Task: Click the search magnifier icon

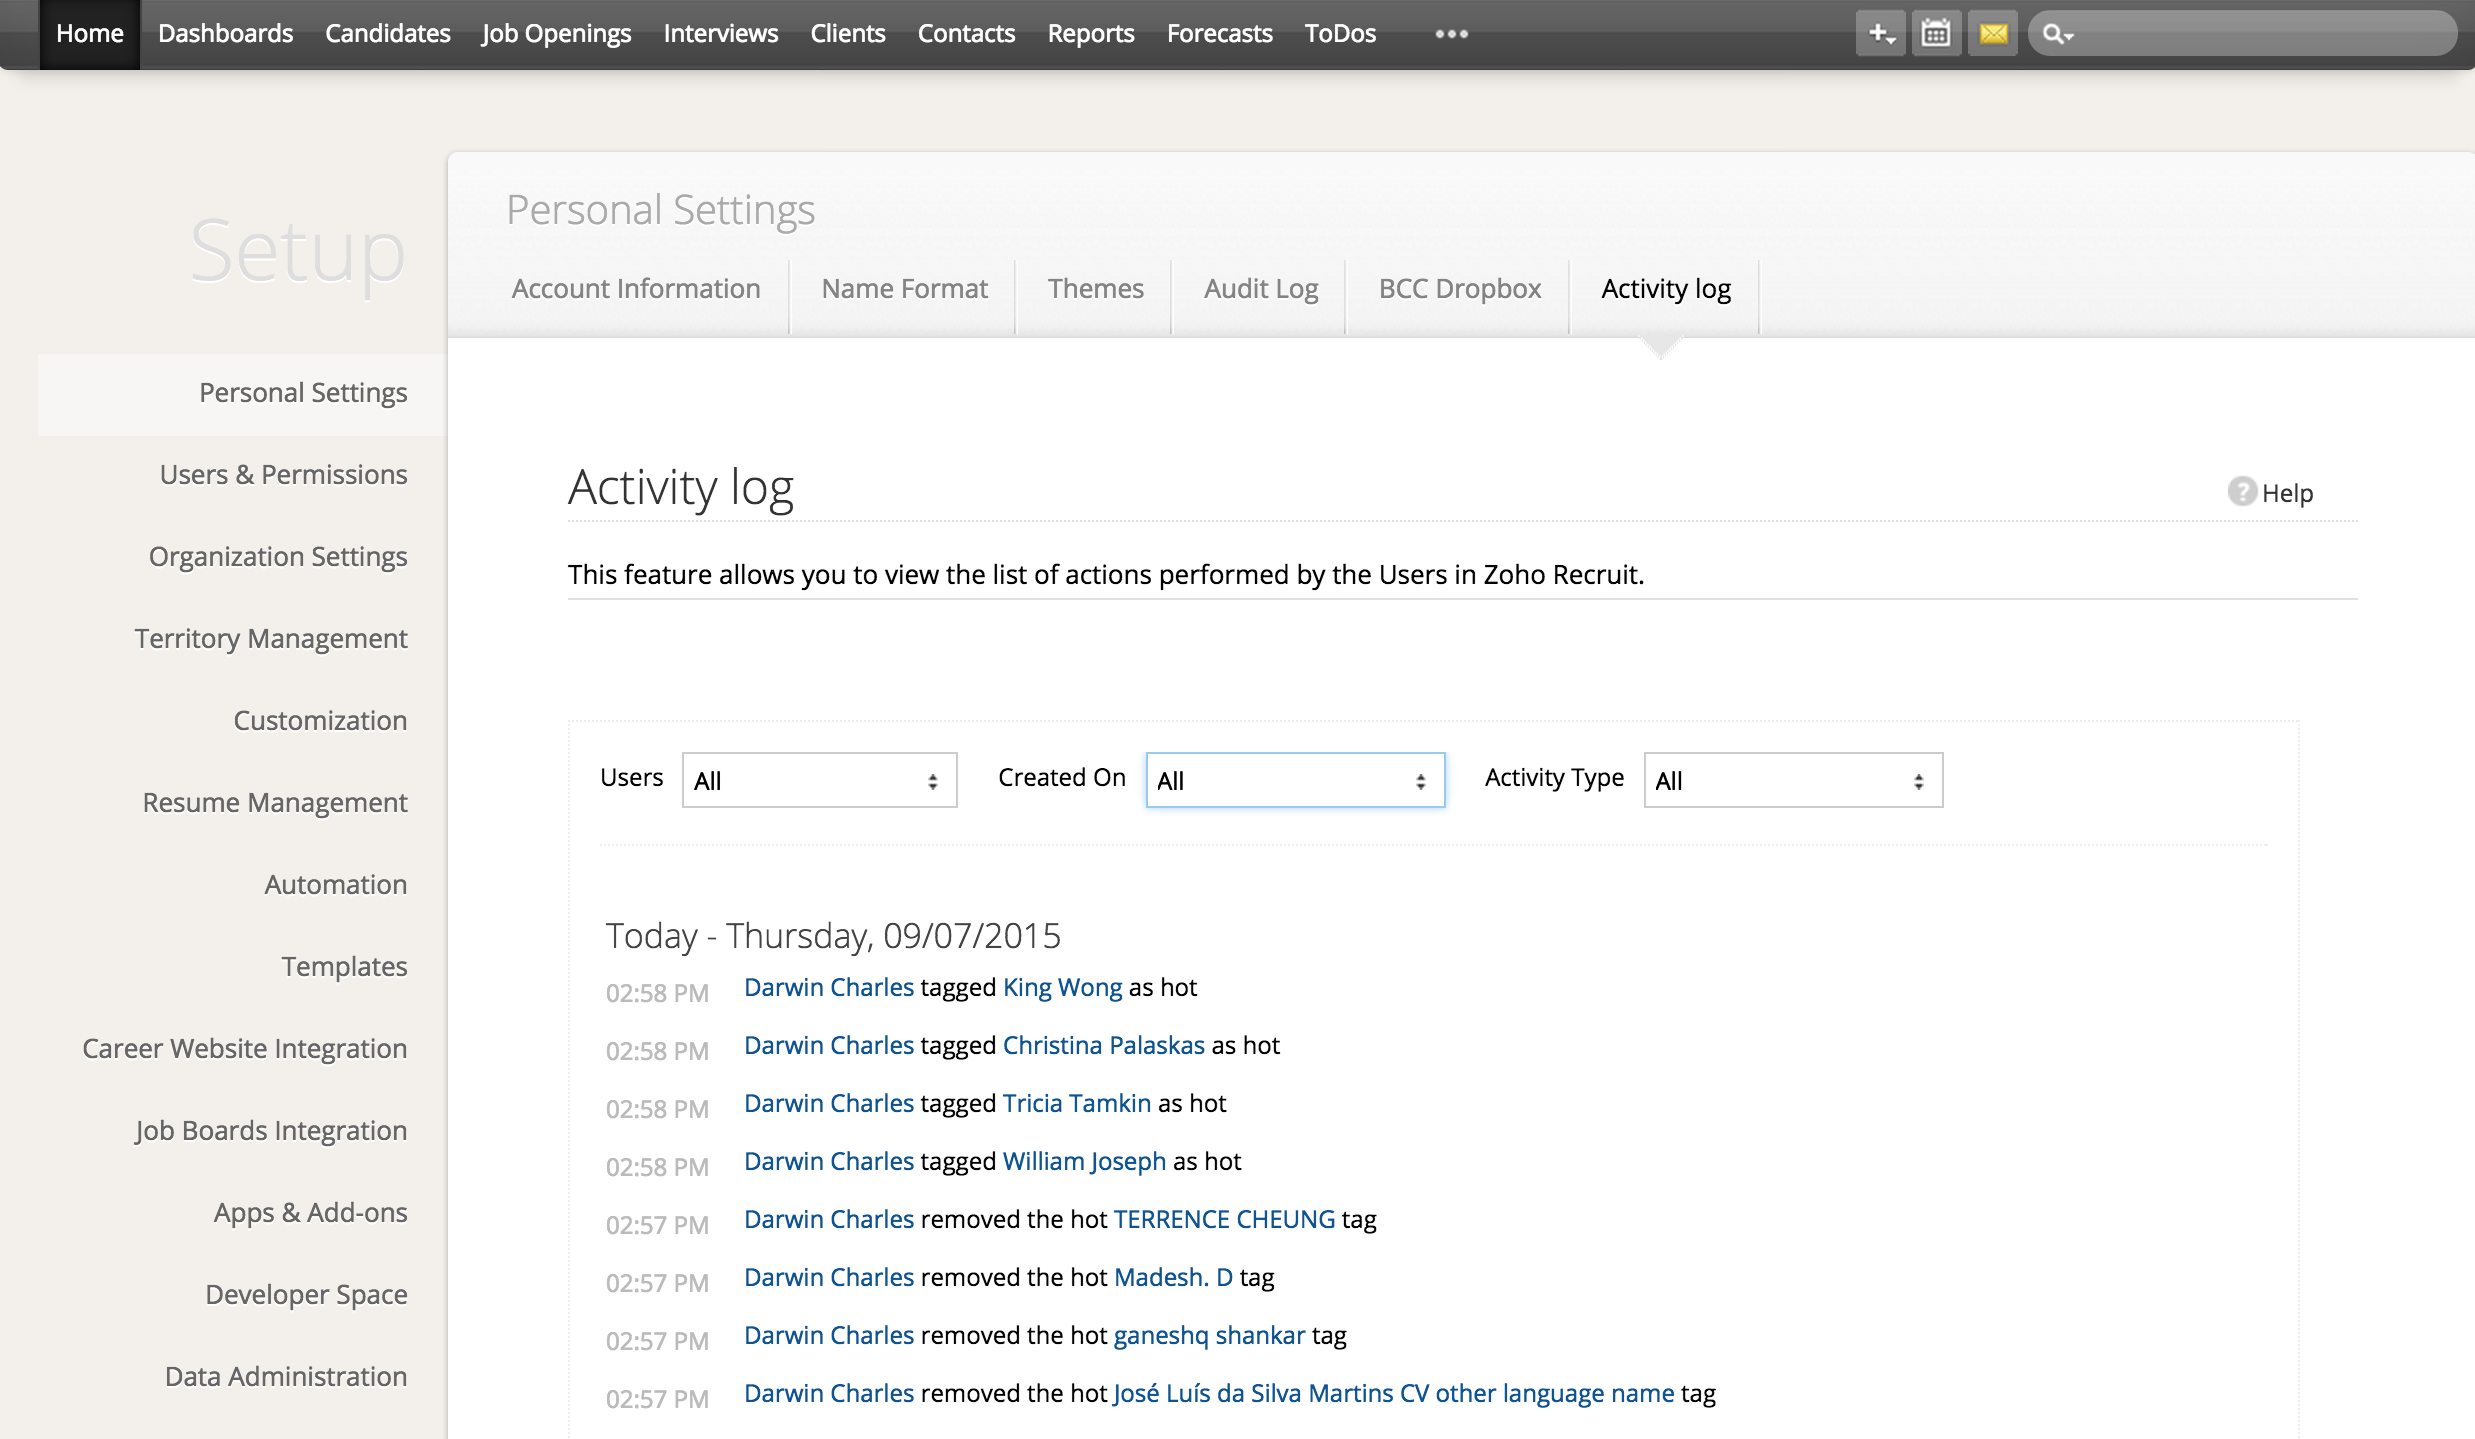Action: click(x=2055, y=34)
